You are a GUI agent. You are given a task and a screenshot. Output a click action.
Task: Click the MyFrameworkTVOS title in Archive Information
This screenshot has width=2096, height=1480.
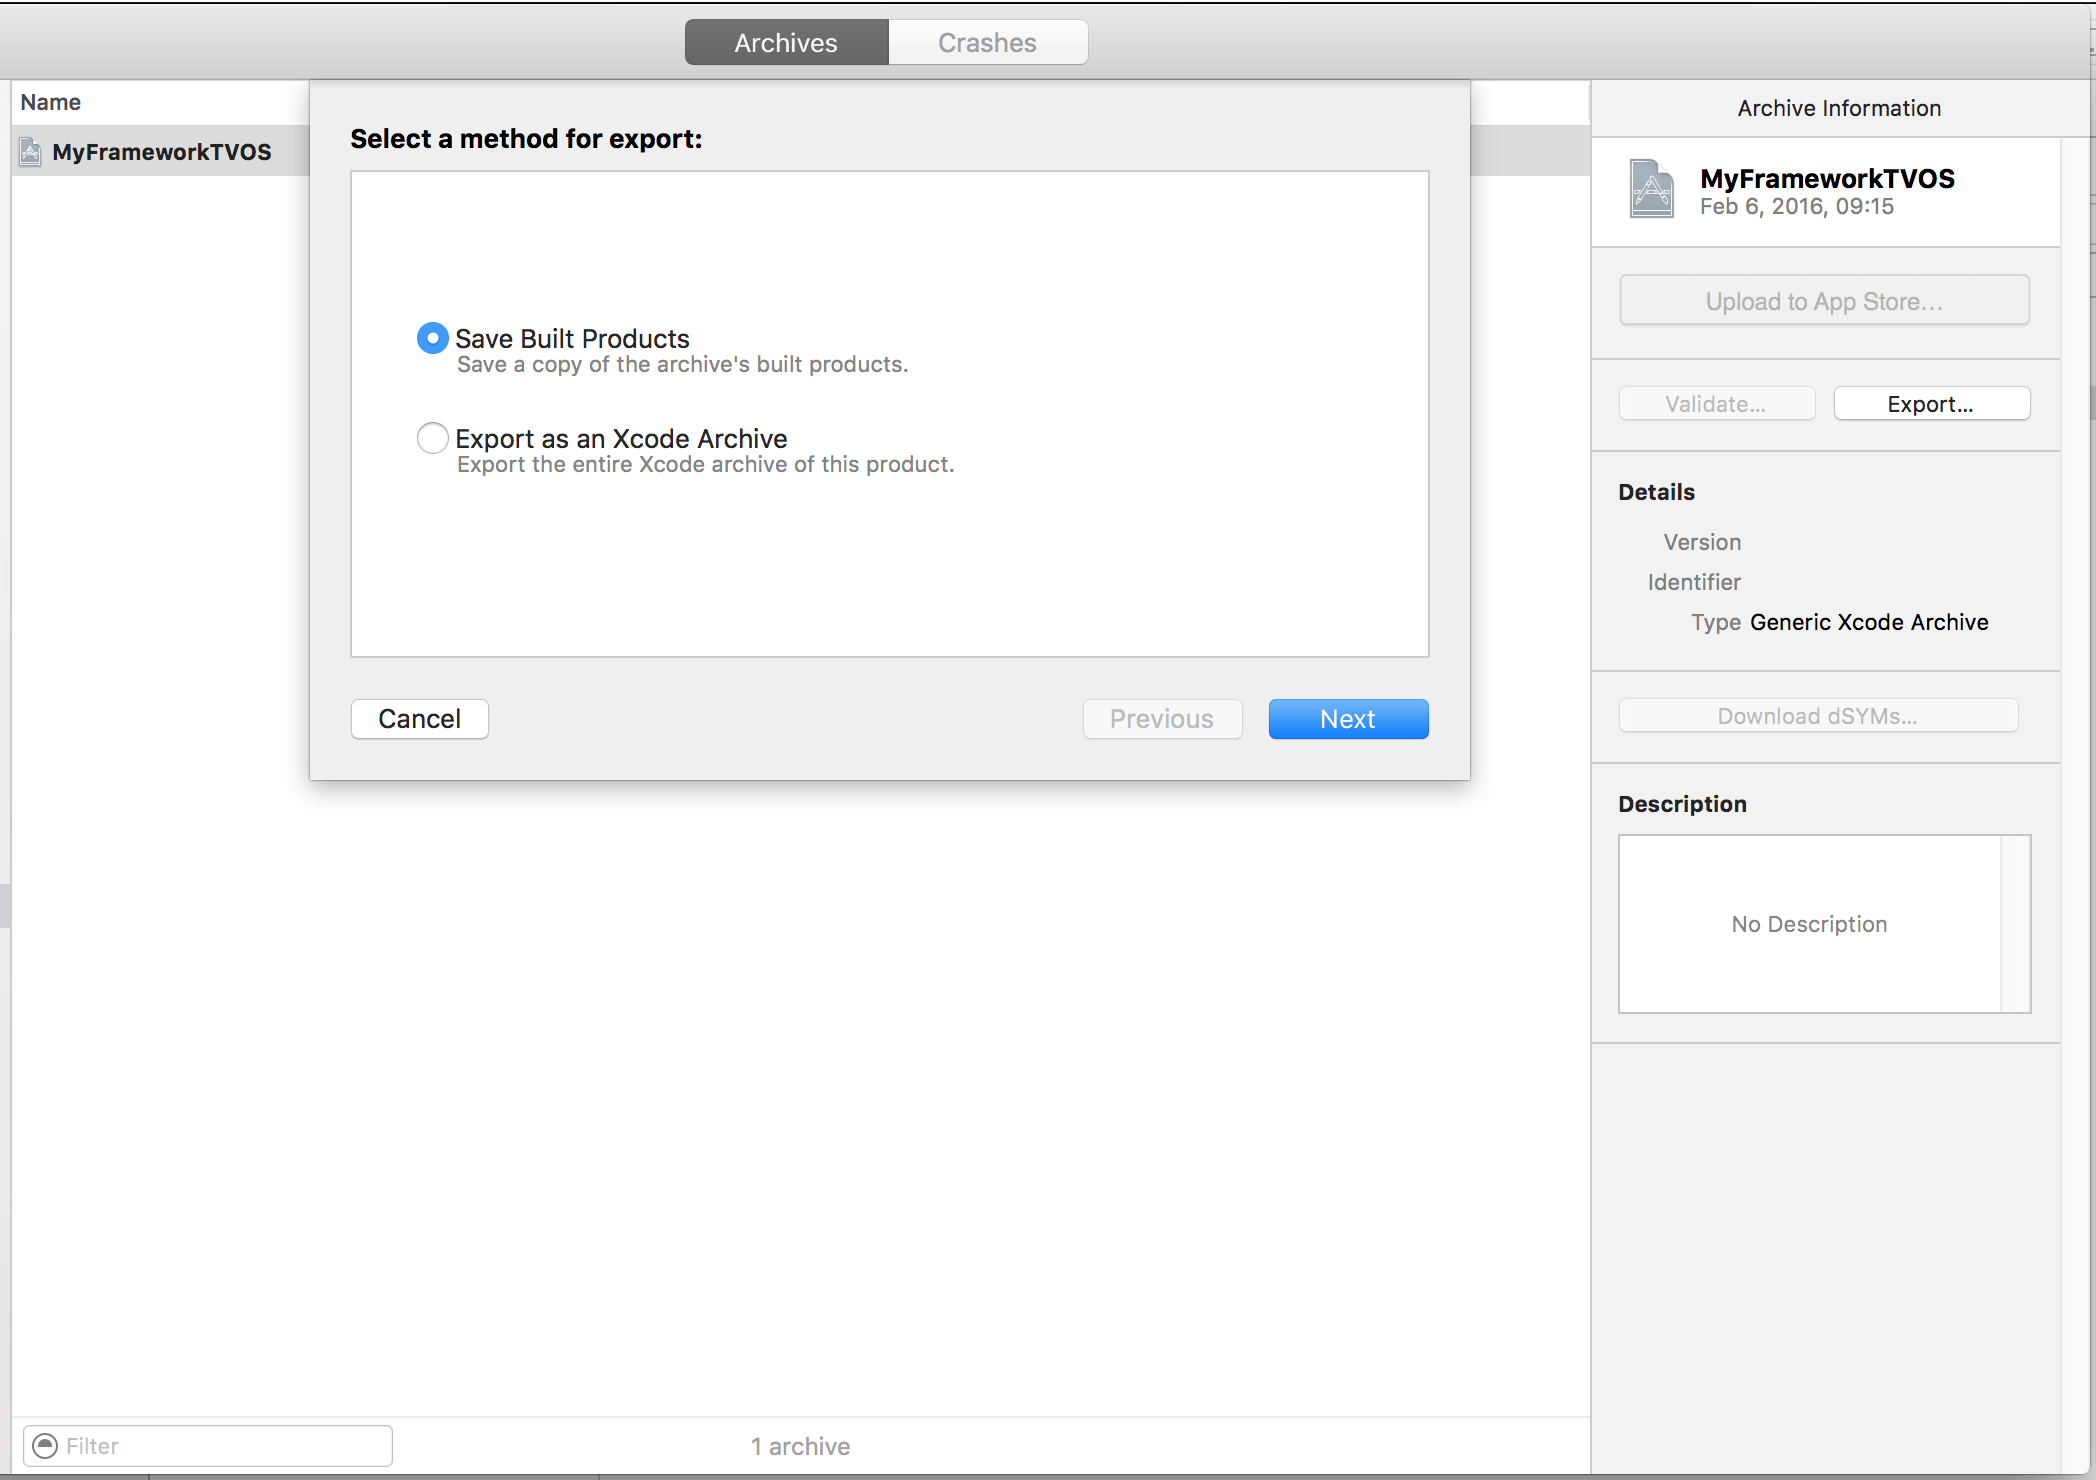click(1828, 178)
